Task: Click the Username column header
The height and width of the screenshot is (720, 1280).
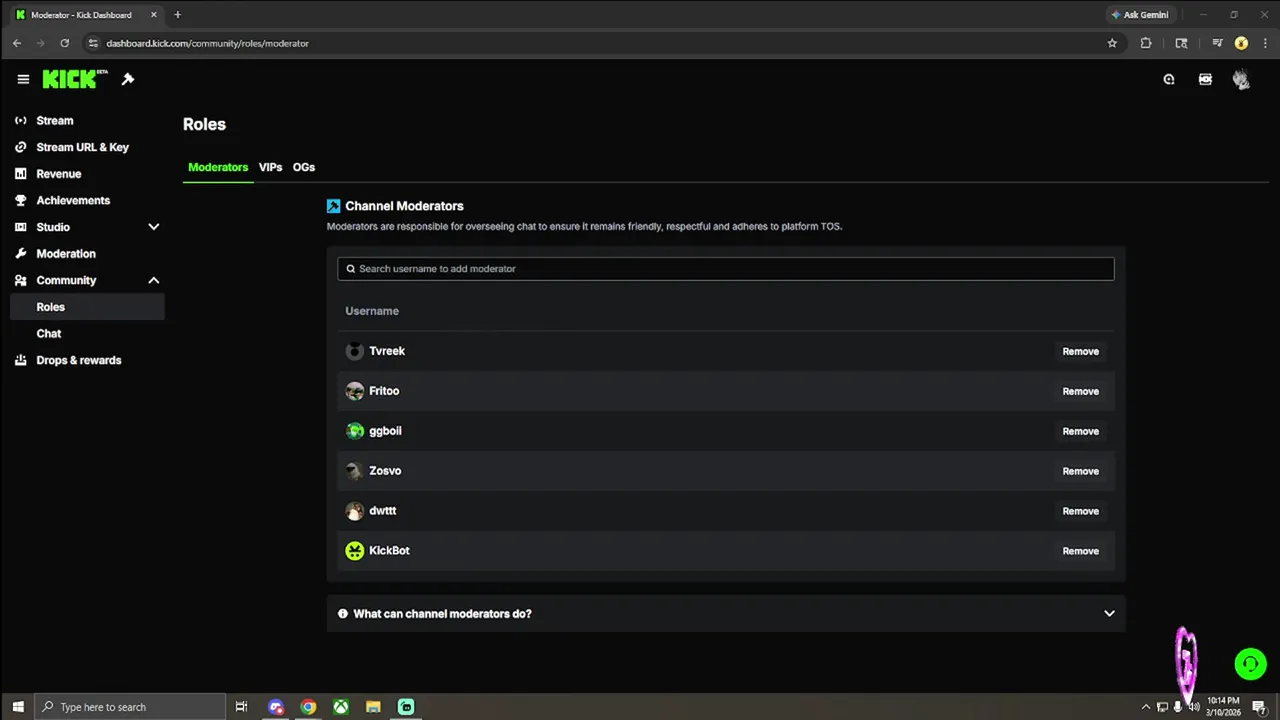Action: click(x=372, y=311)
